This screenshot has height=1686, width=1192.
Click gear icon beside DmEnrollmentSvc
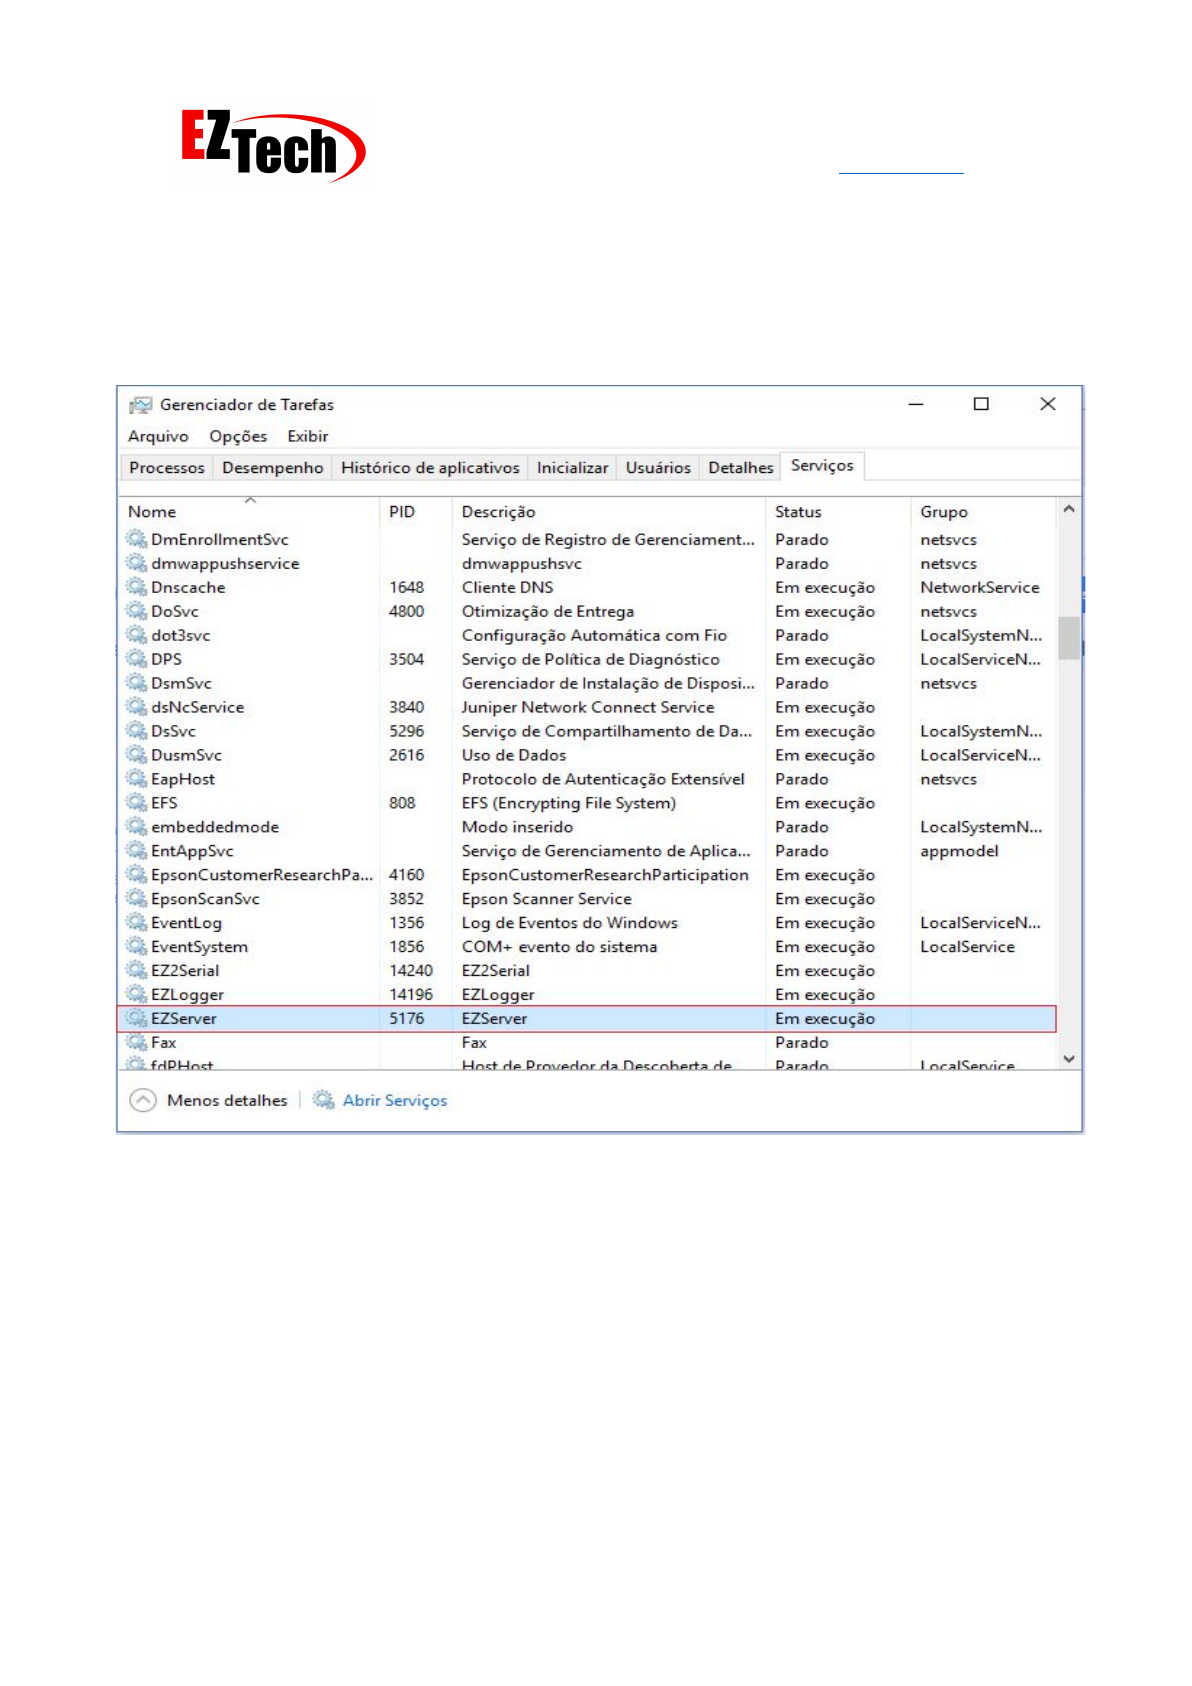[136, 539]
